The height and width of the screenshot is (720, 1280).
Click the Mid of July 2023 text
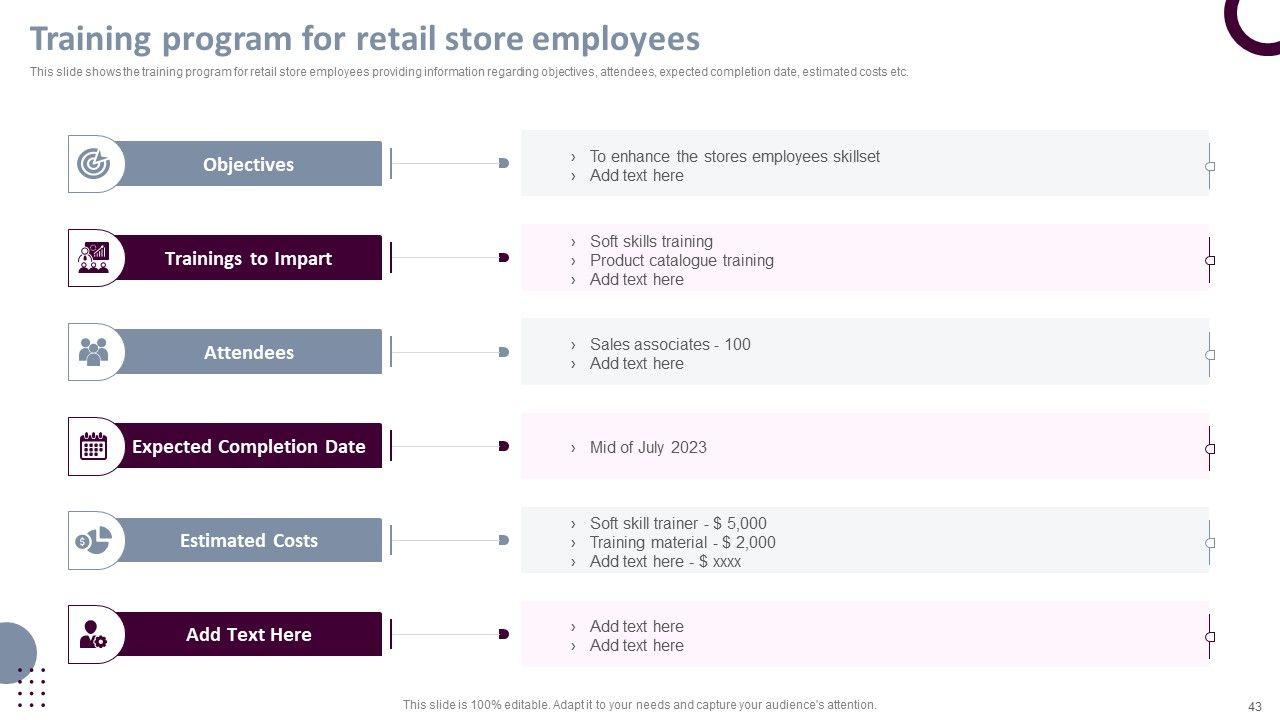point(648,447)
